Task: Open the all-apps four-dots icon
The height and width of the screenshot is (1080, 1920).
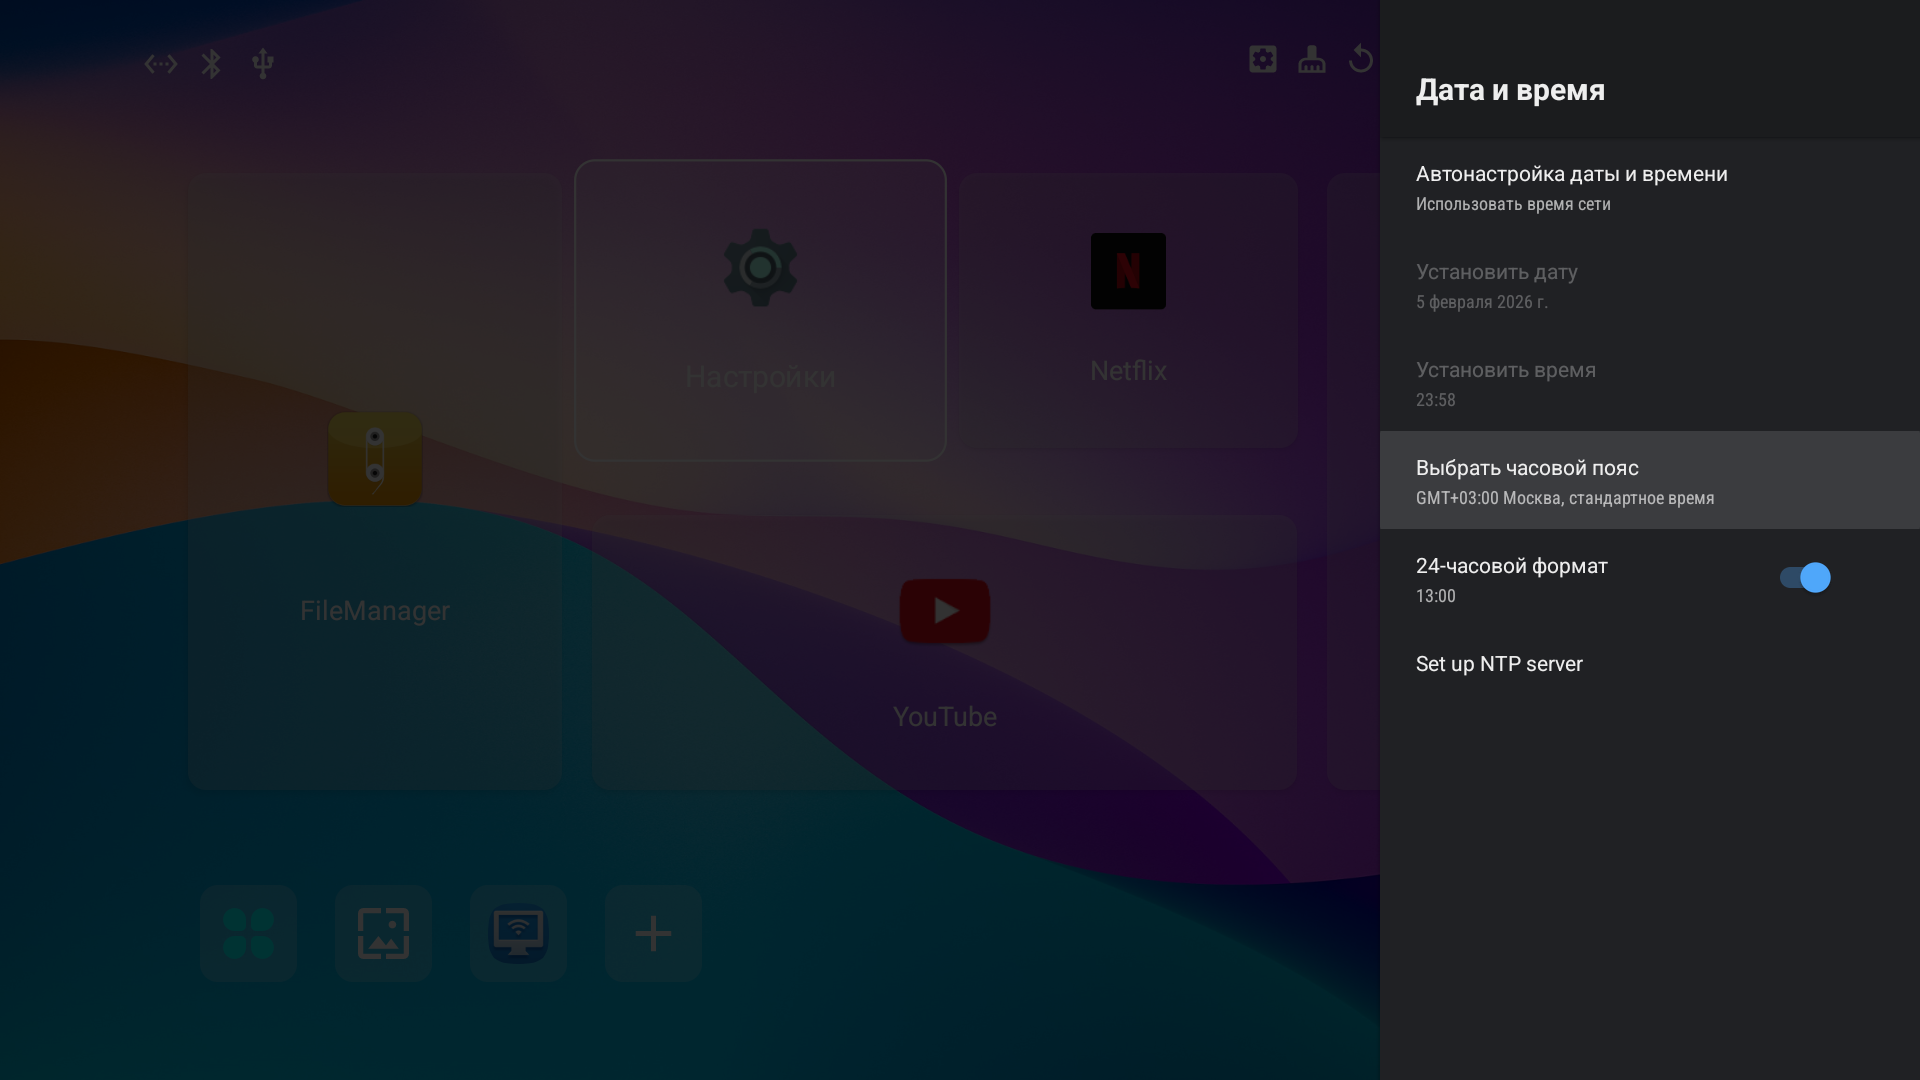Action: coord(248,933)
